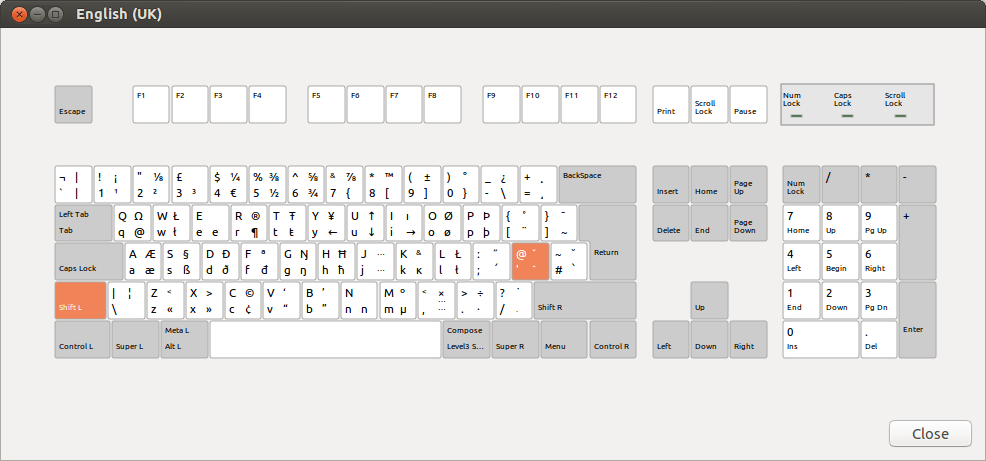The height and width of the screenshot is (461, 986).
Task: Click the Y key with ¥ symbol
Action: tap(326, 223)
